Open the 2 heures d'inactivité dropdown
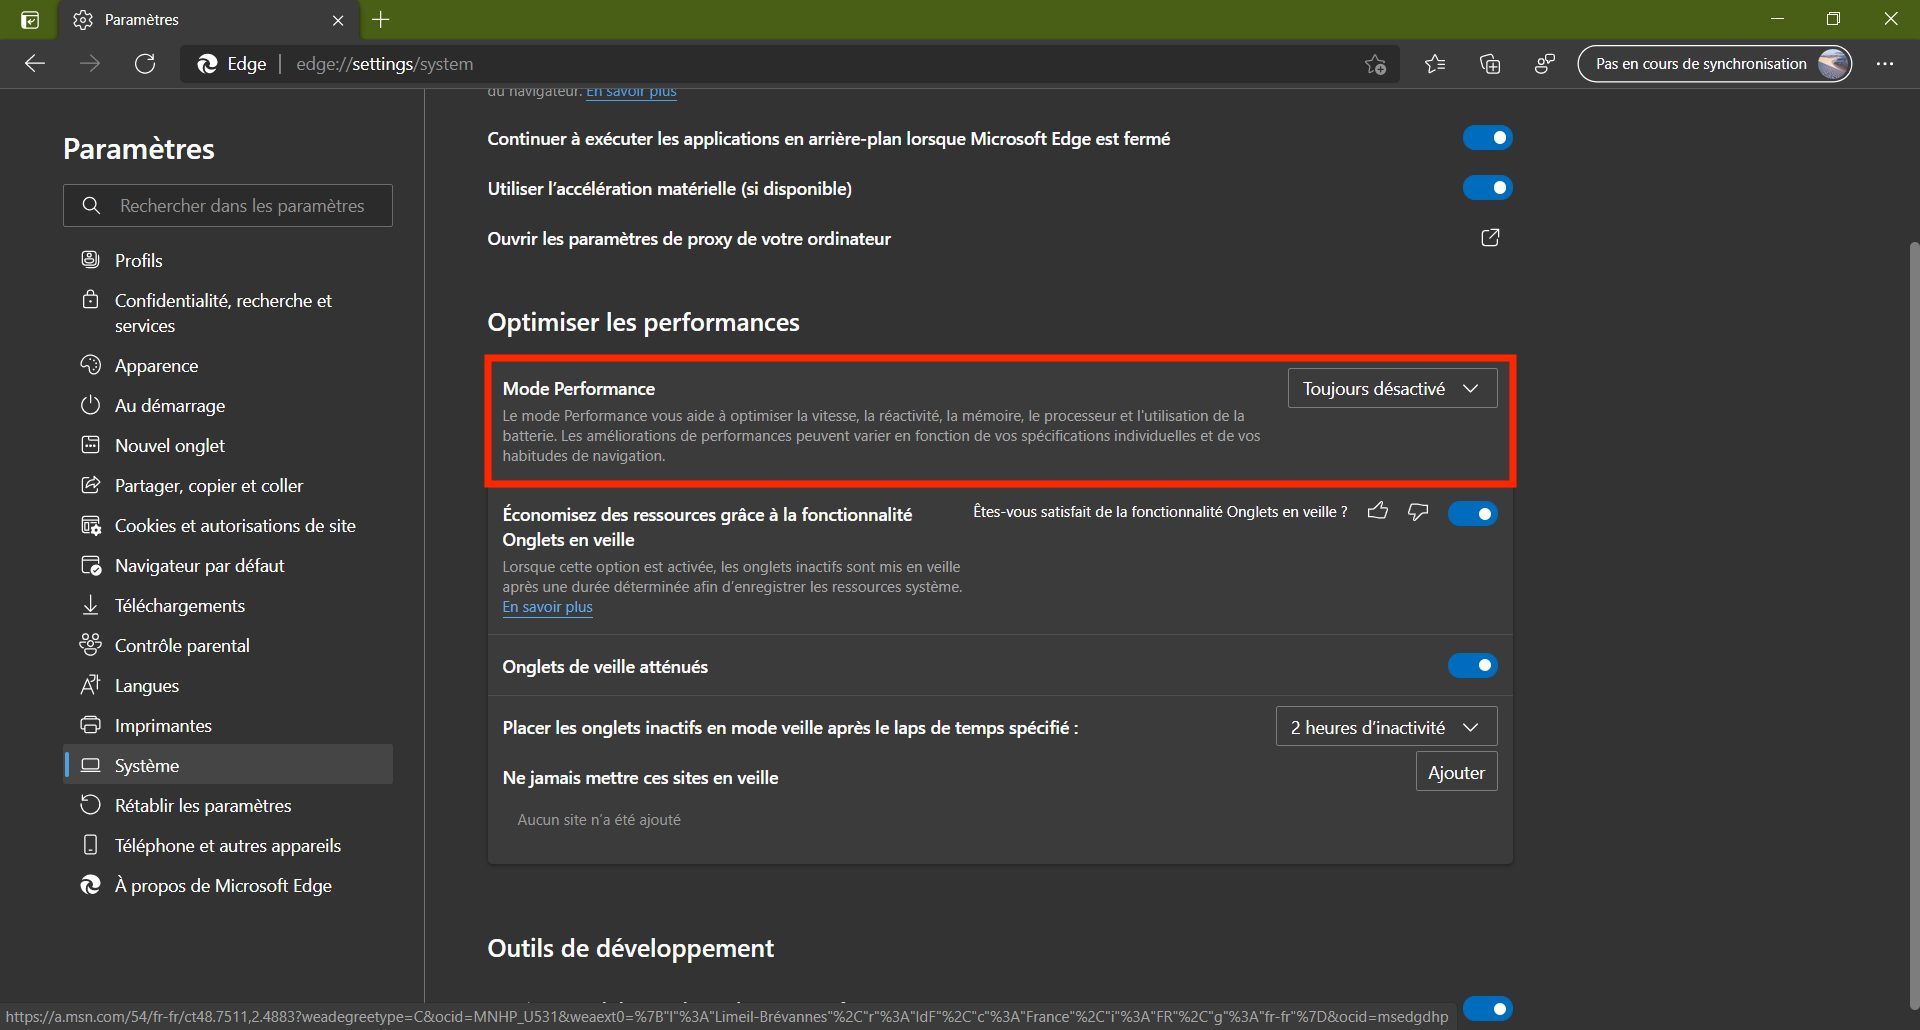This screenshot has width=1920, height=1030. click(x=1386, y=727)
